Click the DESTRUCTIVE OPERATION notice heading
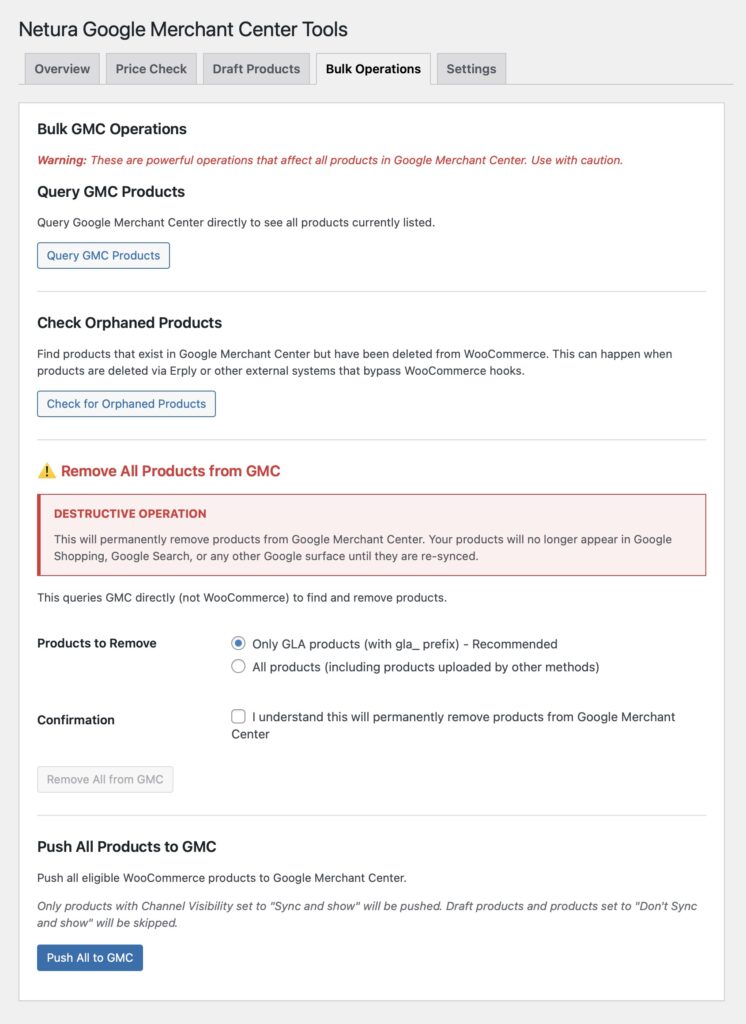The height and width of the screenshot is (1024, 746). 130,514
